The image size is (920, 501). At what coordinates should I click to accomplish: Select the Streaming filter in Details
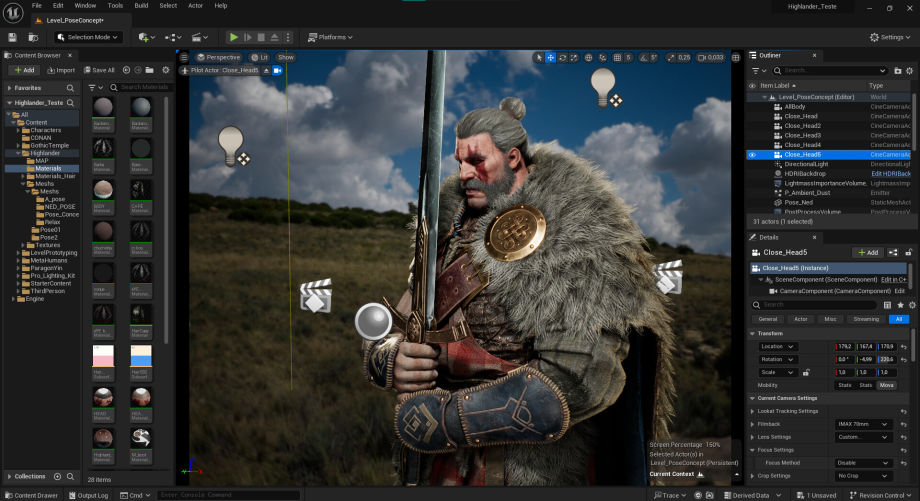(866, 319)
